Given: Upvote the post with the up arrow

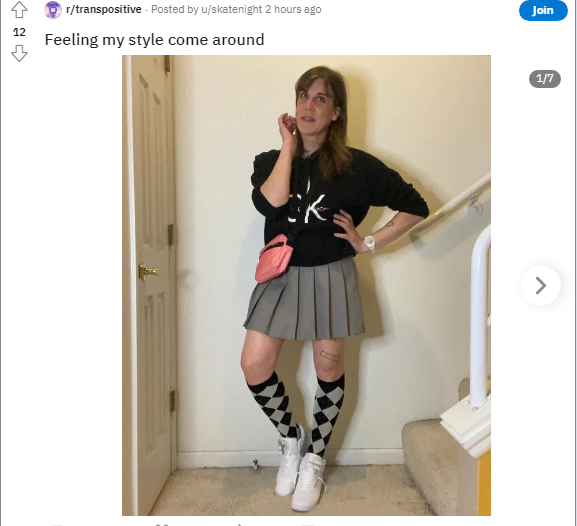Looking at the screenshot, I should click(x=19, y=10).
